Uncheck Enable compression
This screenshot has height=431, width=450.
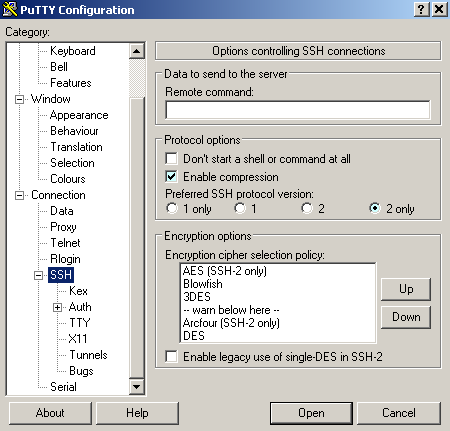click(x=171, y=176)
